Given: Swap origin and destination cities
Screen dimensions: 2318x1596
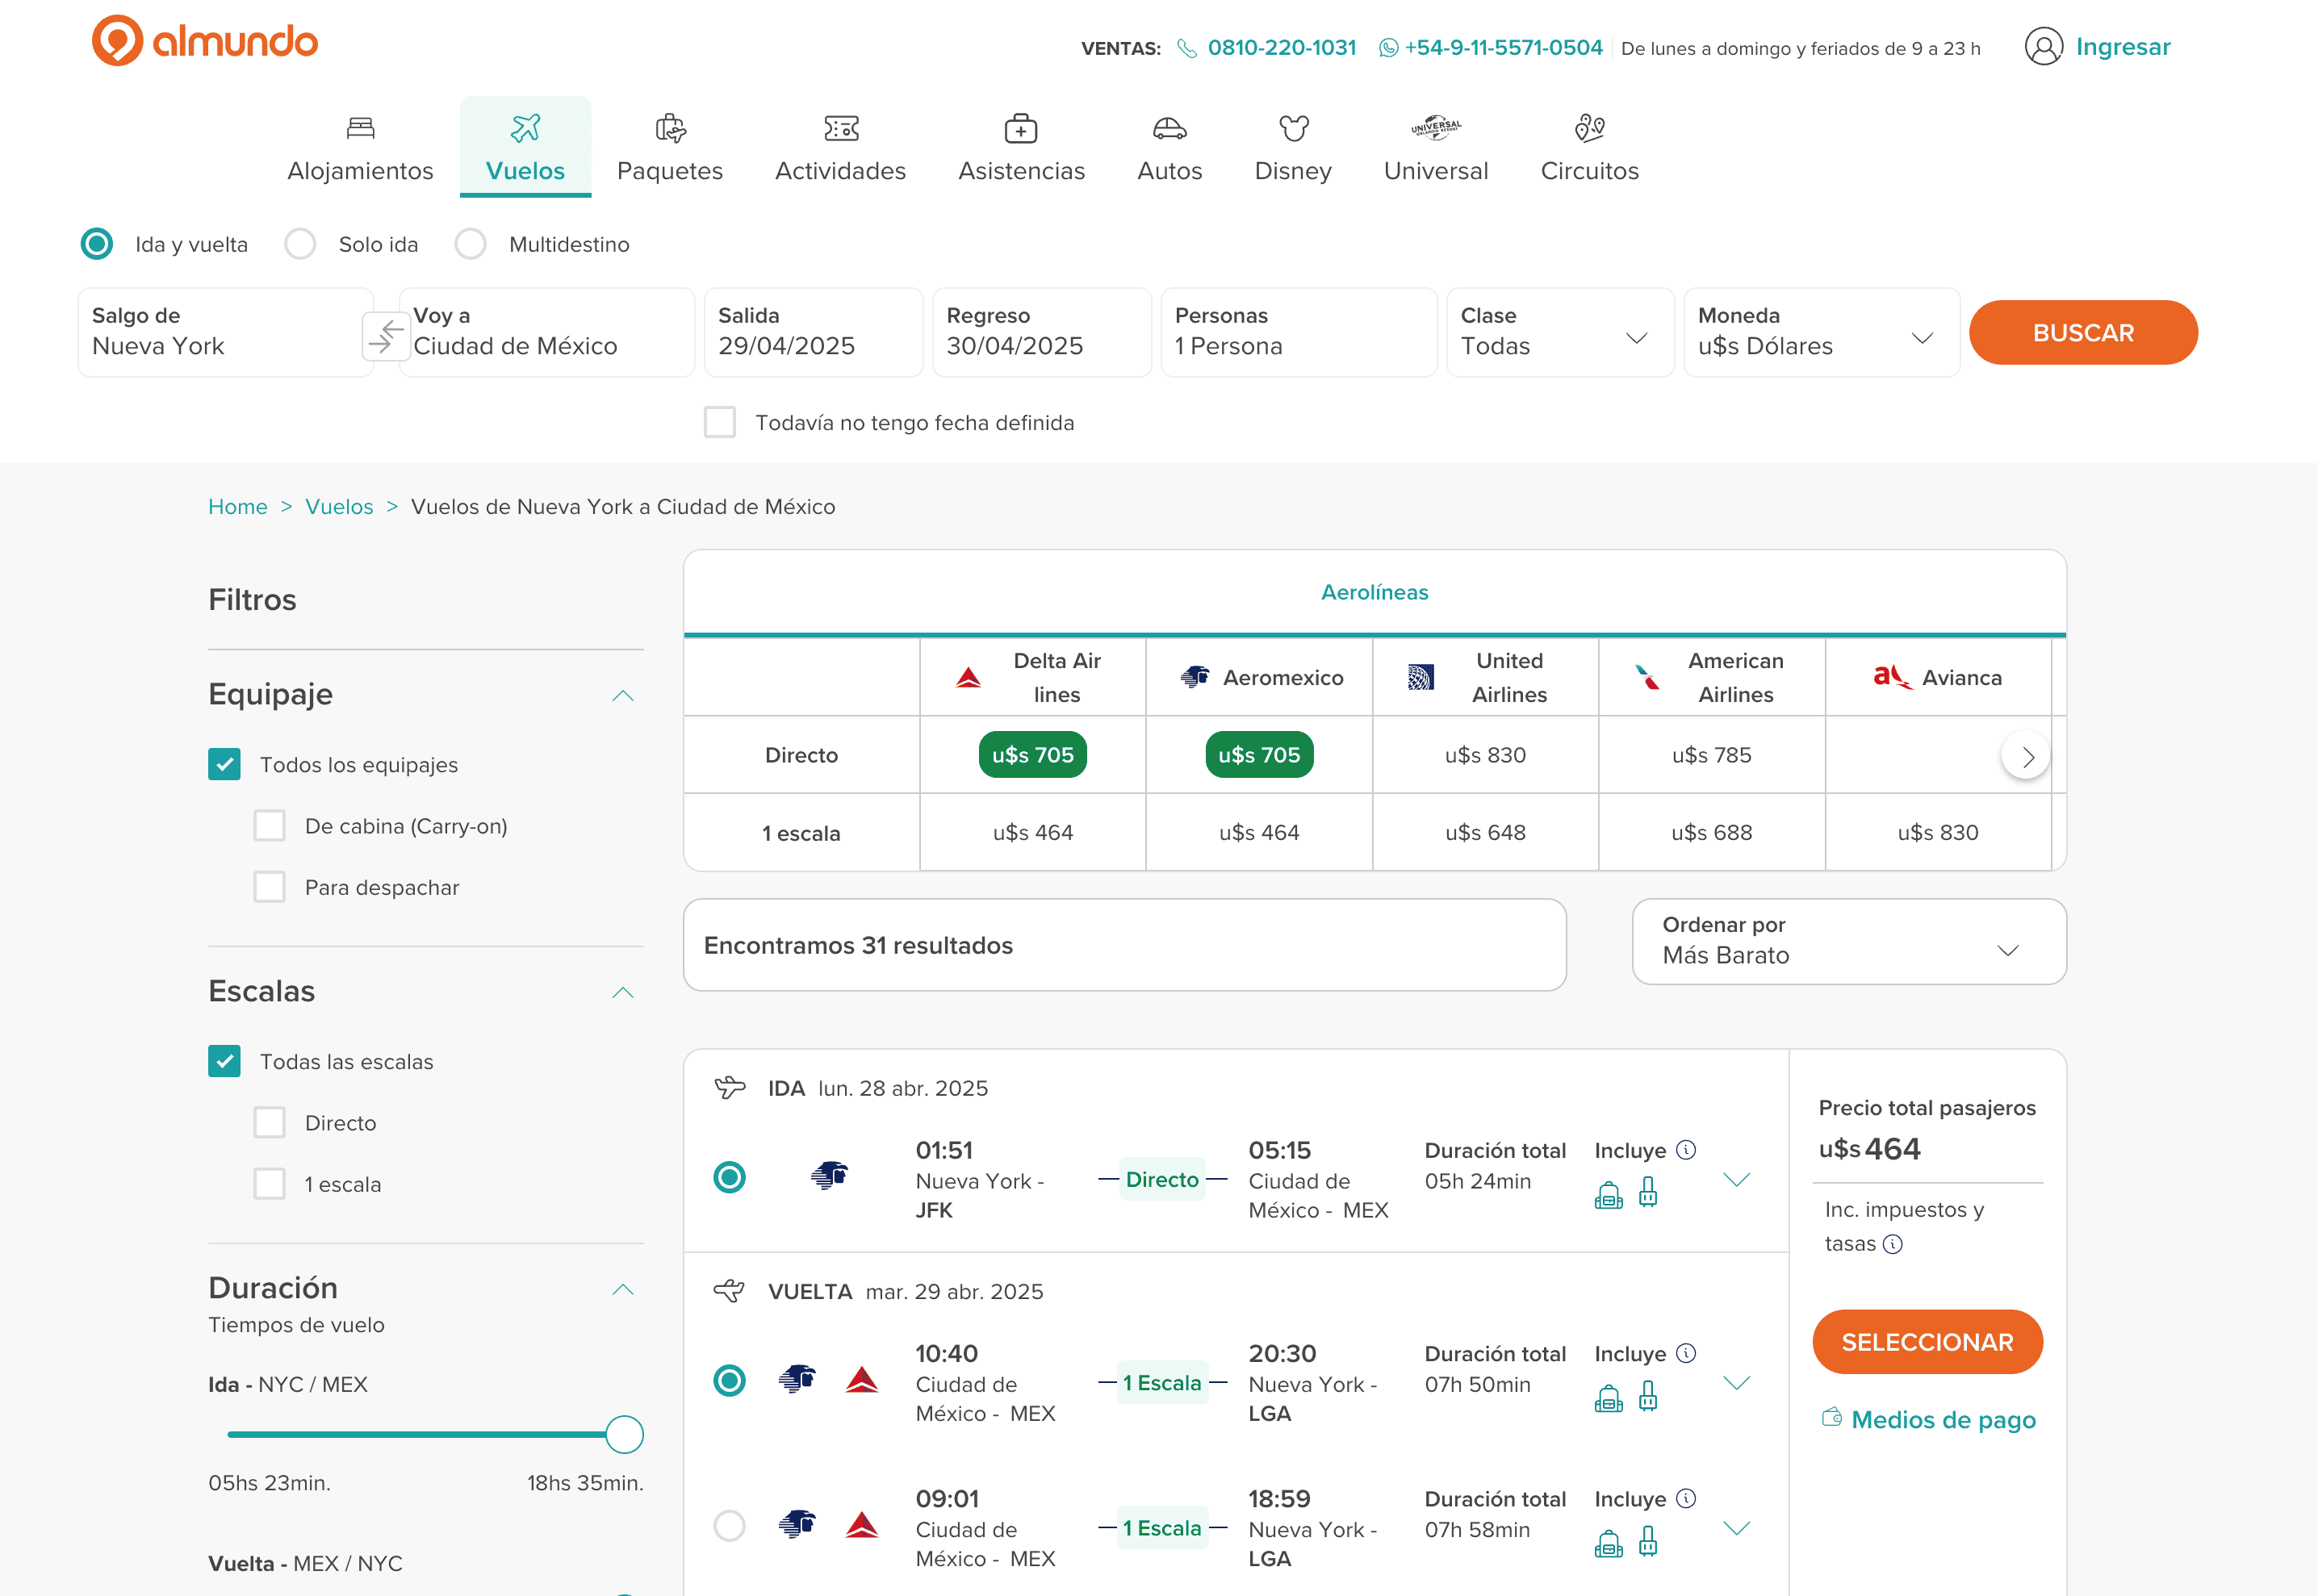Looking at the screenshot, I should (386, 336).
